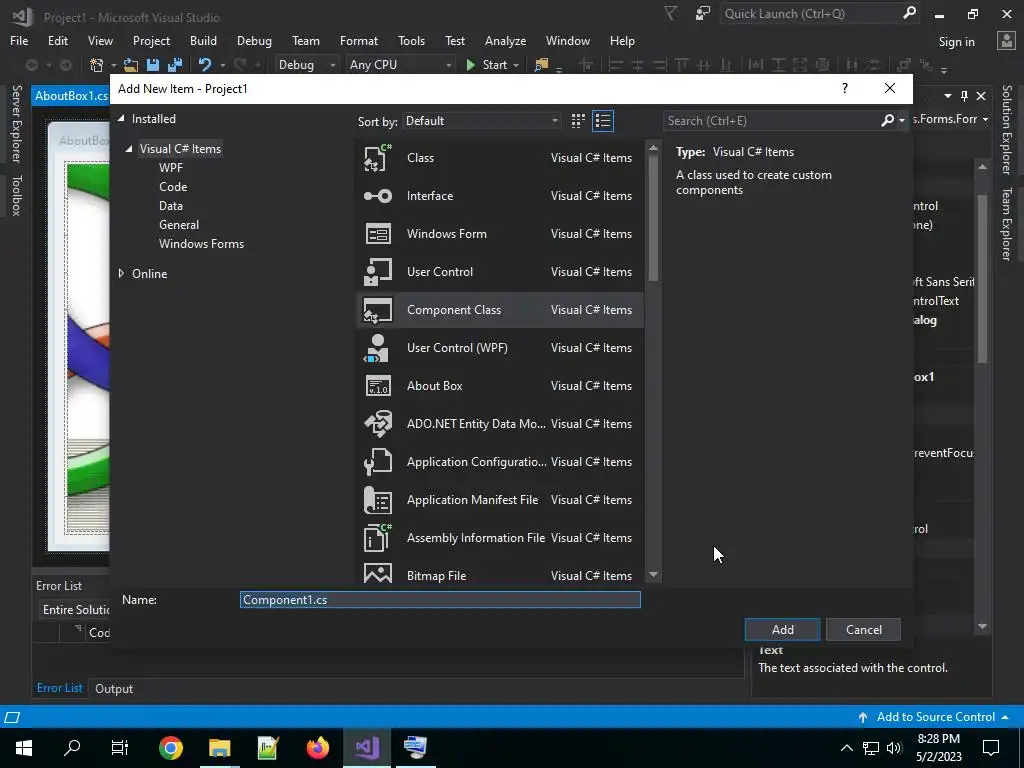Viewport: 1024px width, 768px height.
Task: Open the feedback icon near Quick Launch
Action: 703,14
